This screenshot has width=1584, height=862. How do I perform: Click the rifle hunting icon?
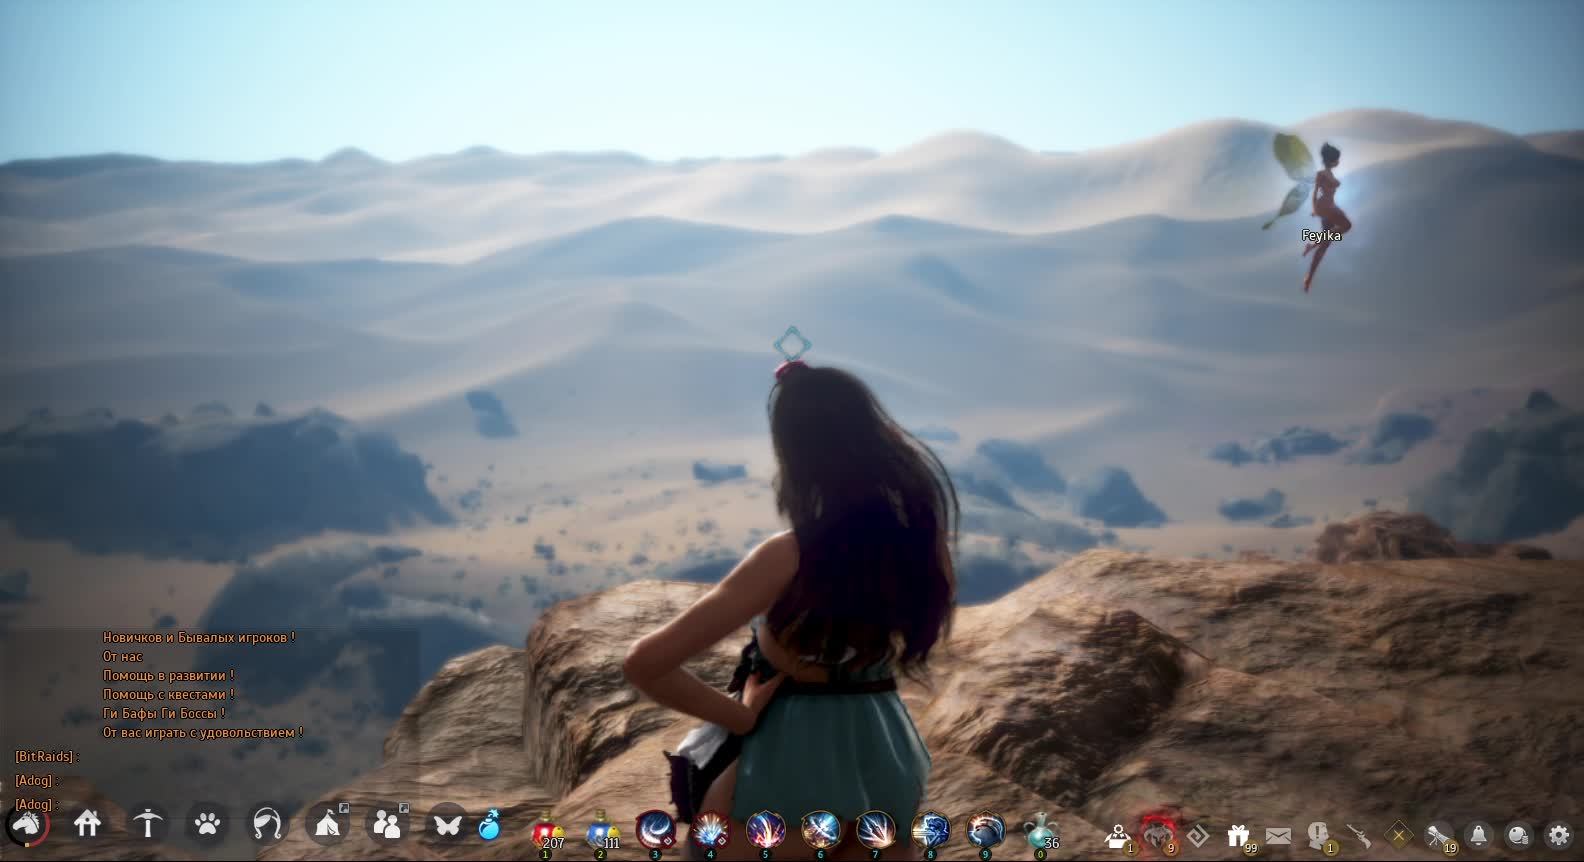1358,836
